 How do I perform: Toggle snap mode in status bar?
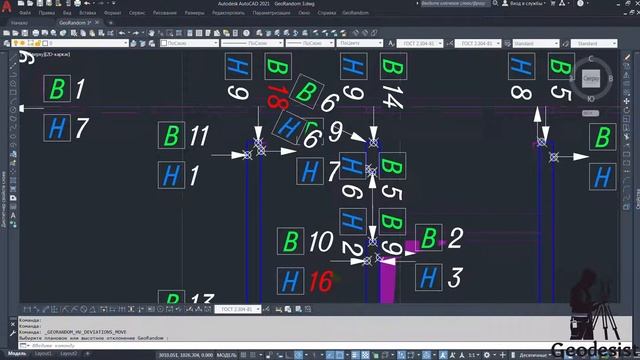click(253, 355)
